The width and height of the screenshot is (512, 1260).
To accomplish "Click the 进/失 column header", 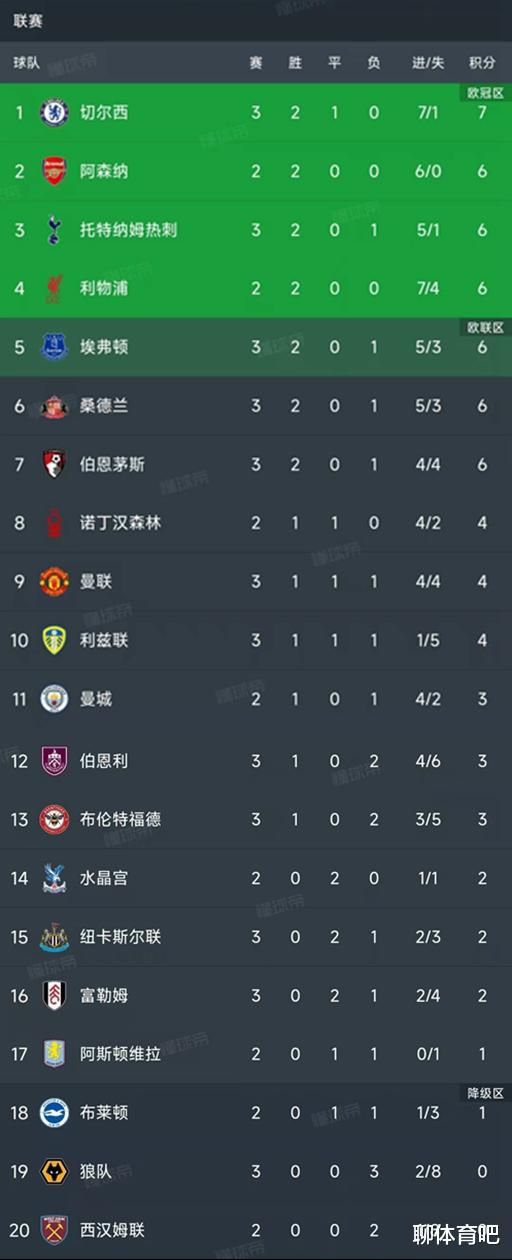I will point(428,62).
